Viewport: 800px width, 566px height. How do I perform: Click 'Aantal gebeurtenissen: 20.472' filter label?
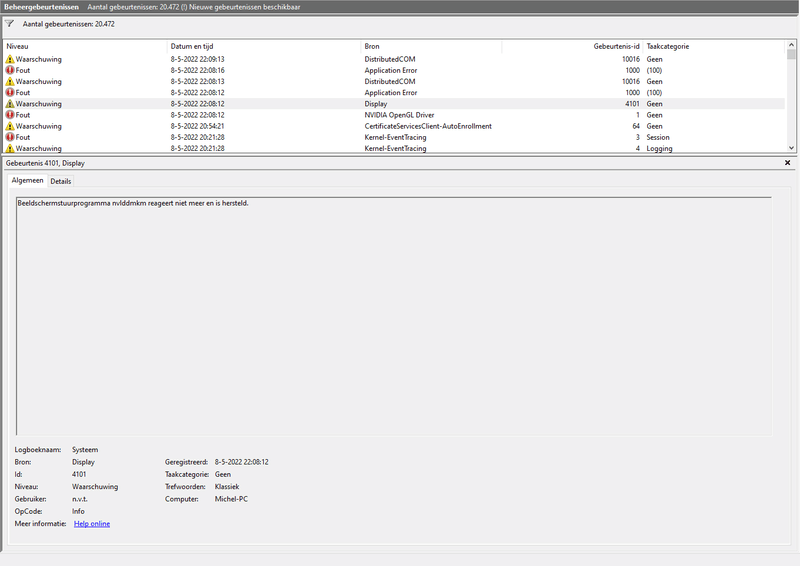(68, 24)
